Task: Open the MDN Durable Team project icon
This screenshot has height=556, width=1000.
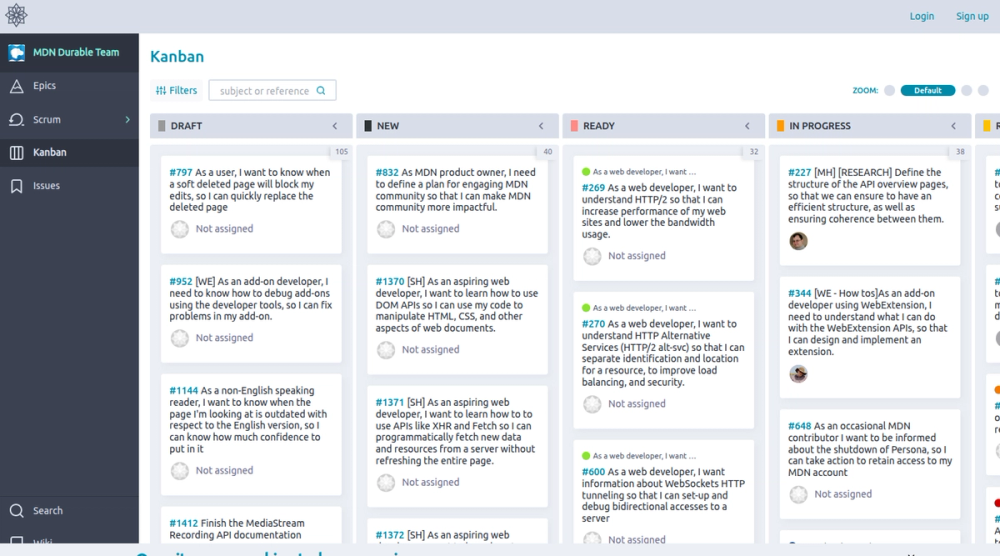Action: (x=17, y=52)
